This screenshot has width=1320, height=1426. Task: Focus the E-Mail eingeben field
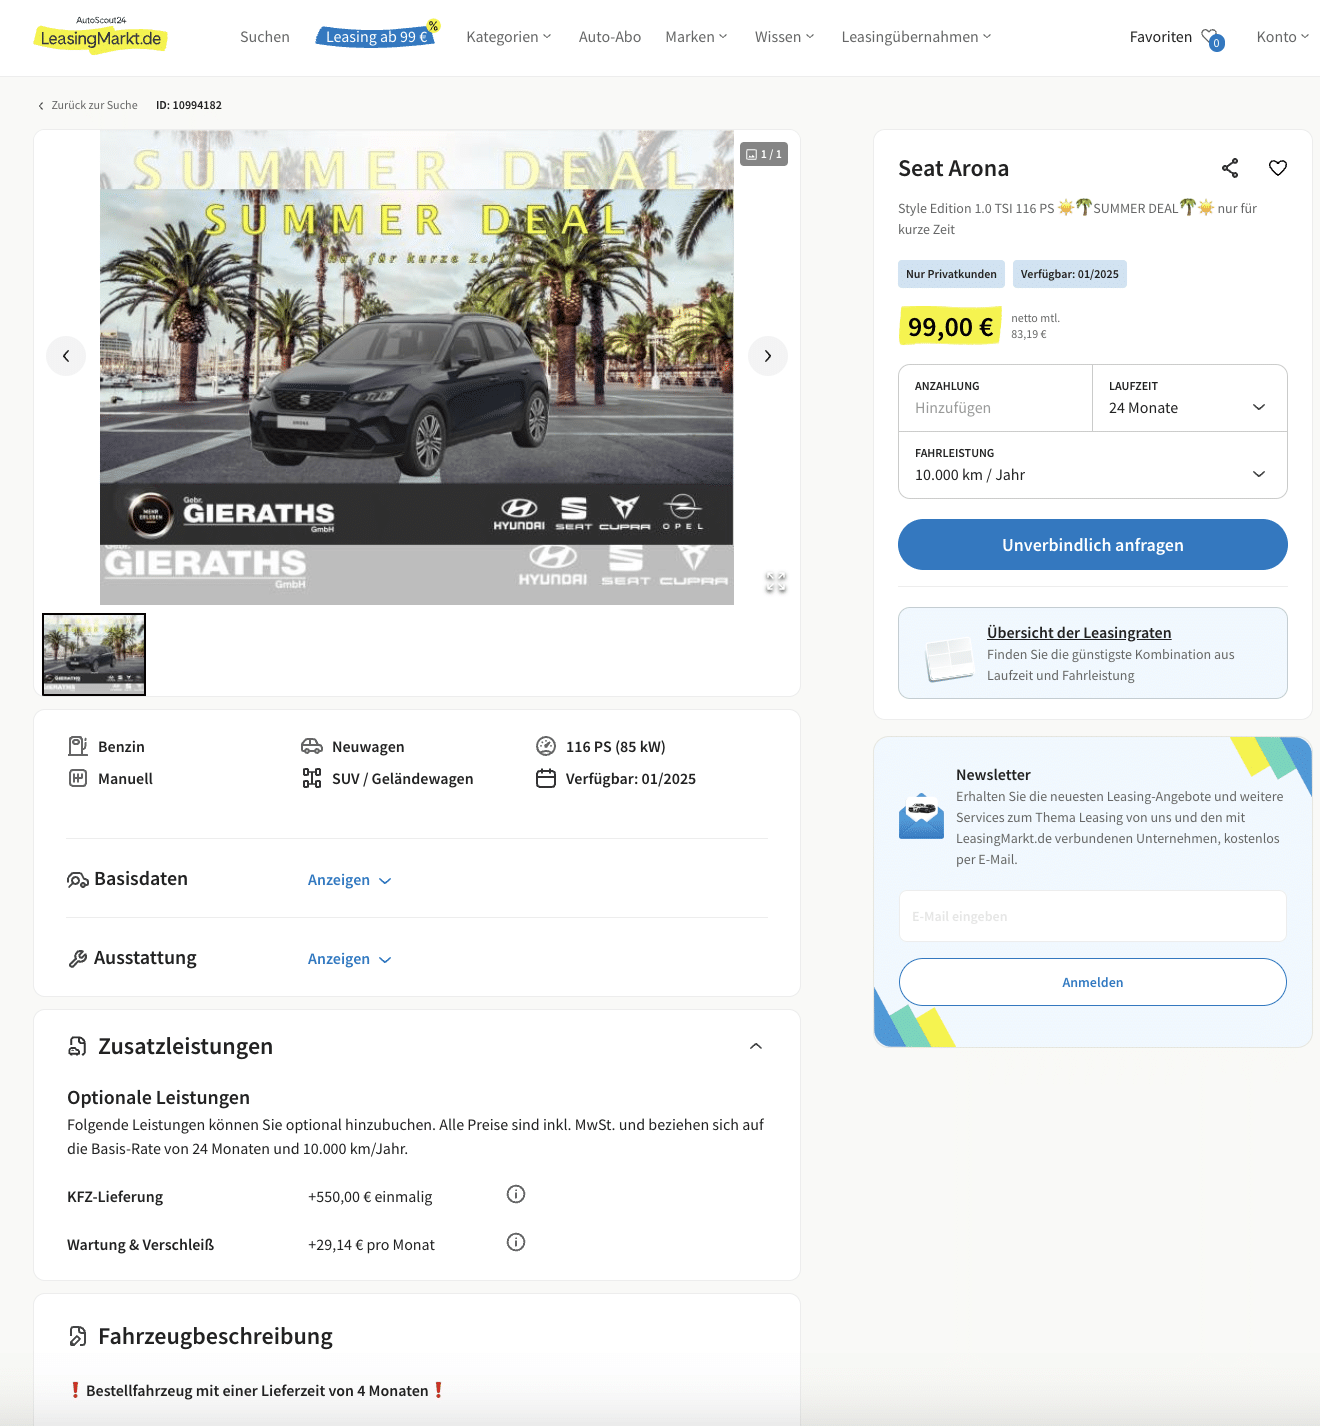pyautogui.click(x=1093, y=916)
